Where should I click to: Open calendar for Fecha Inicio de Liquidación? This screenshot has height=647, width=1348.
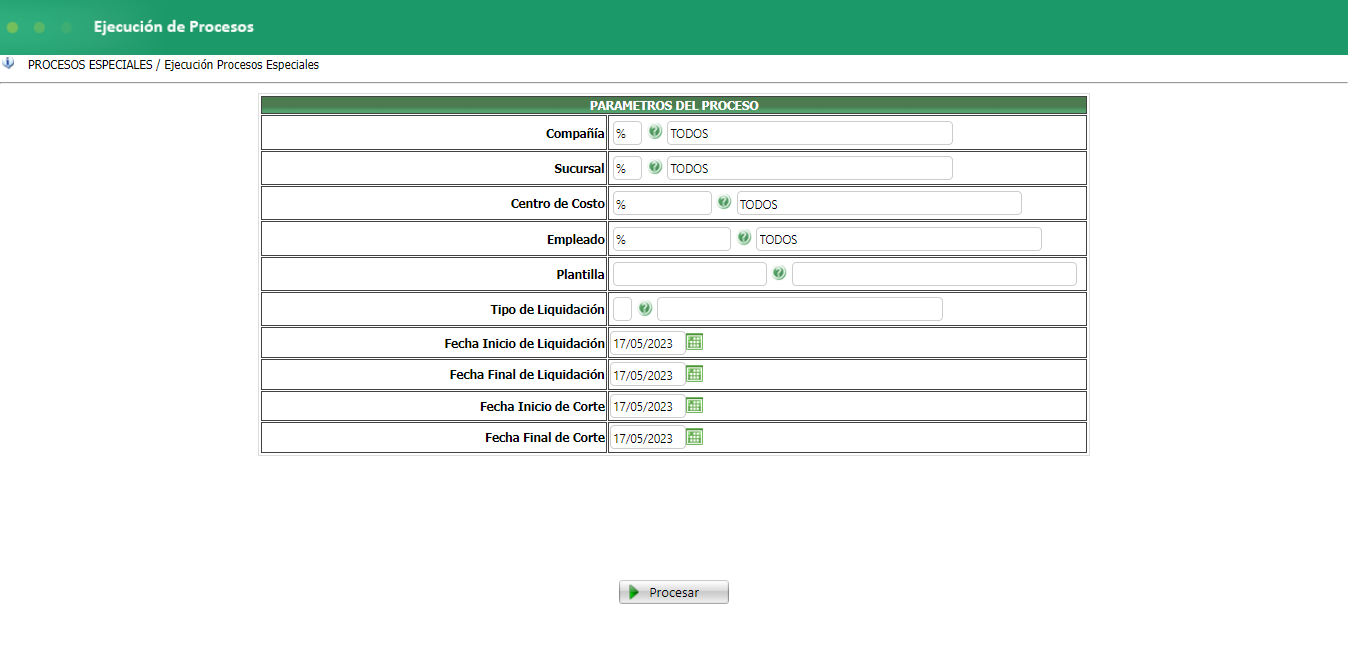coord(695,342)
